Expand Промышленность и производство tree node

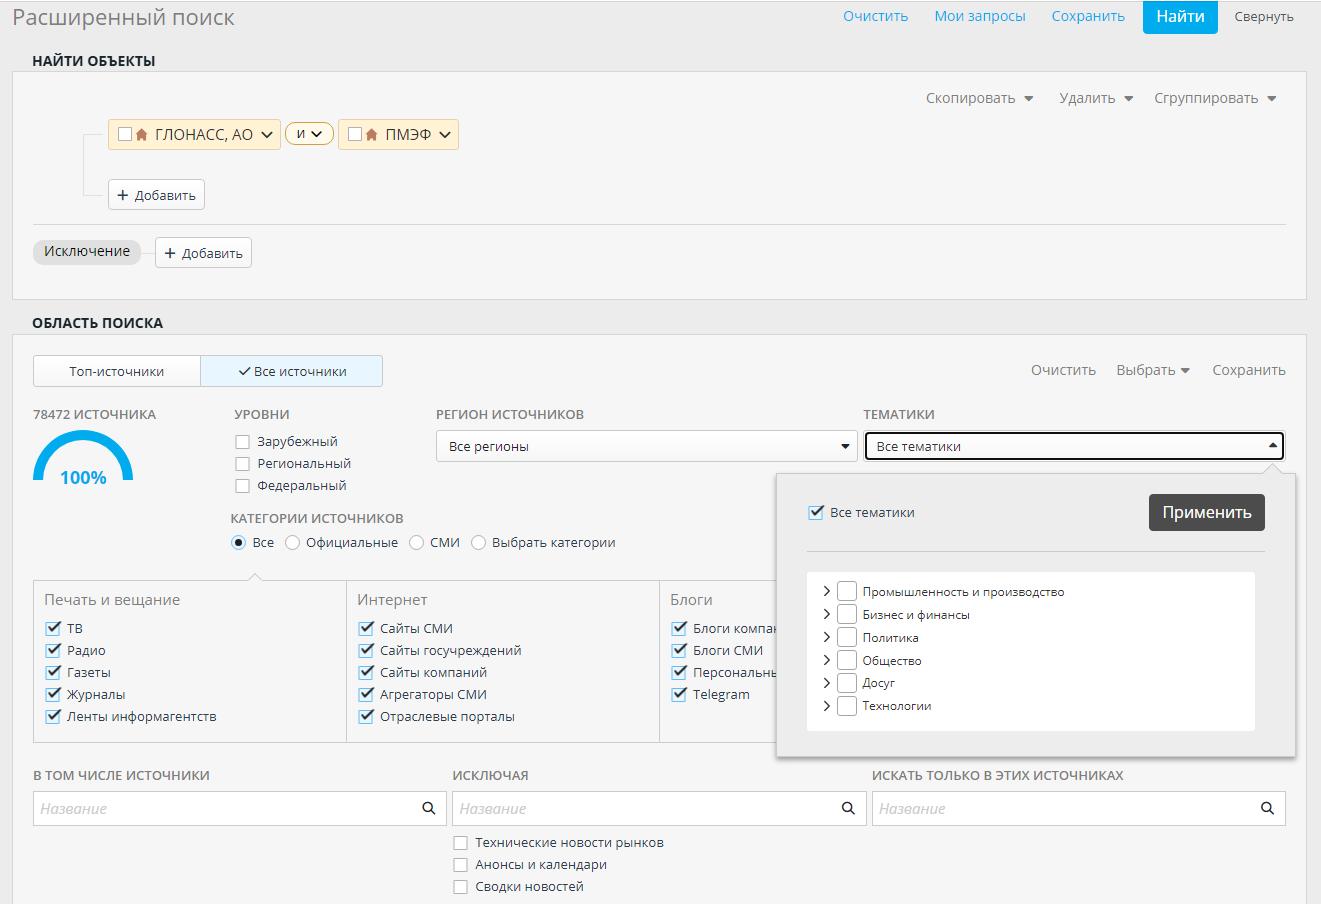[x=826, y=592]
